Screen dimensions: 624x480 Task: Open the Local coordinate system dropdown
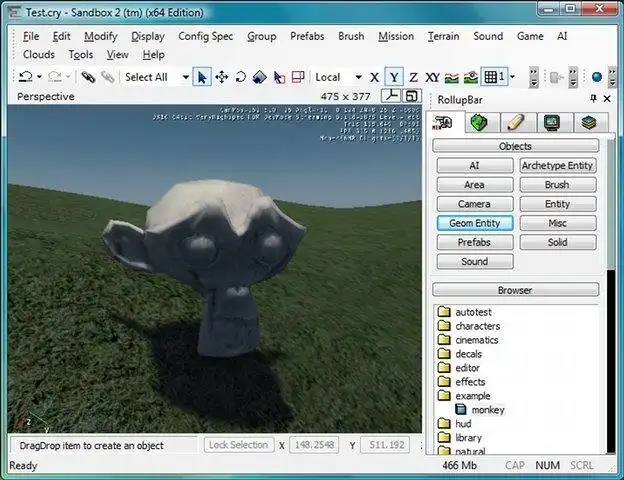359,77
